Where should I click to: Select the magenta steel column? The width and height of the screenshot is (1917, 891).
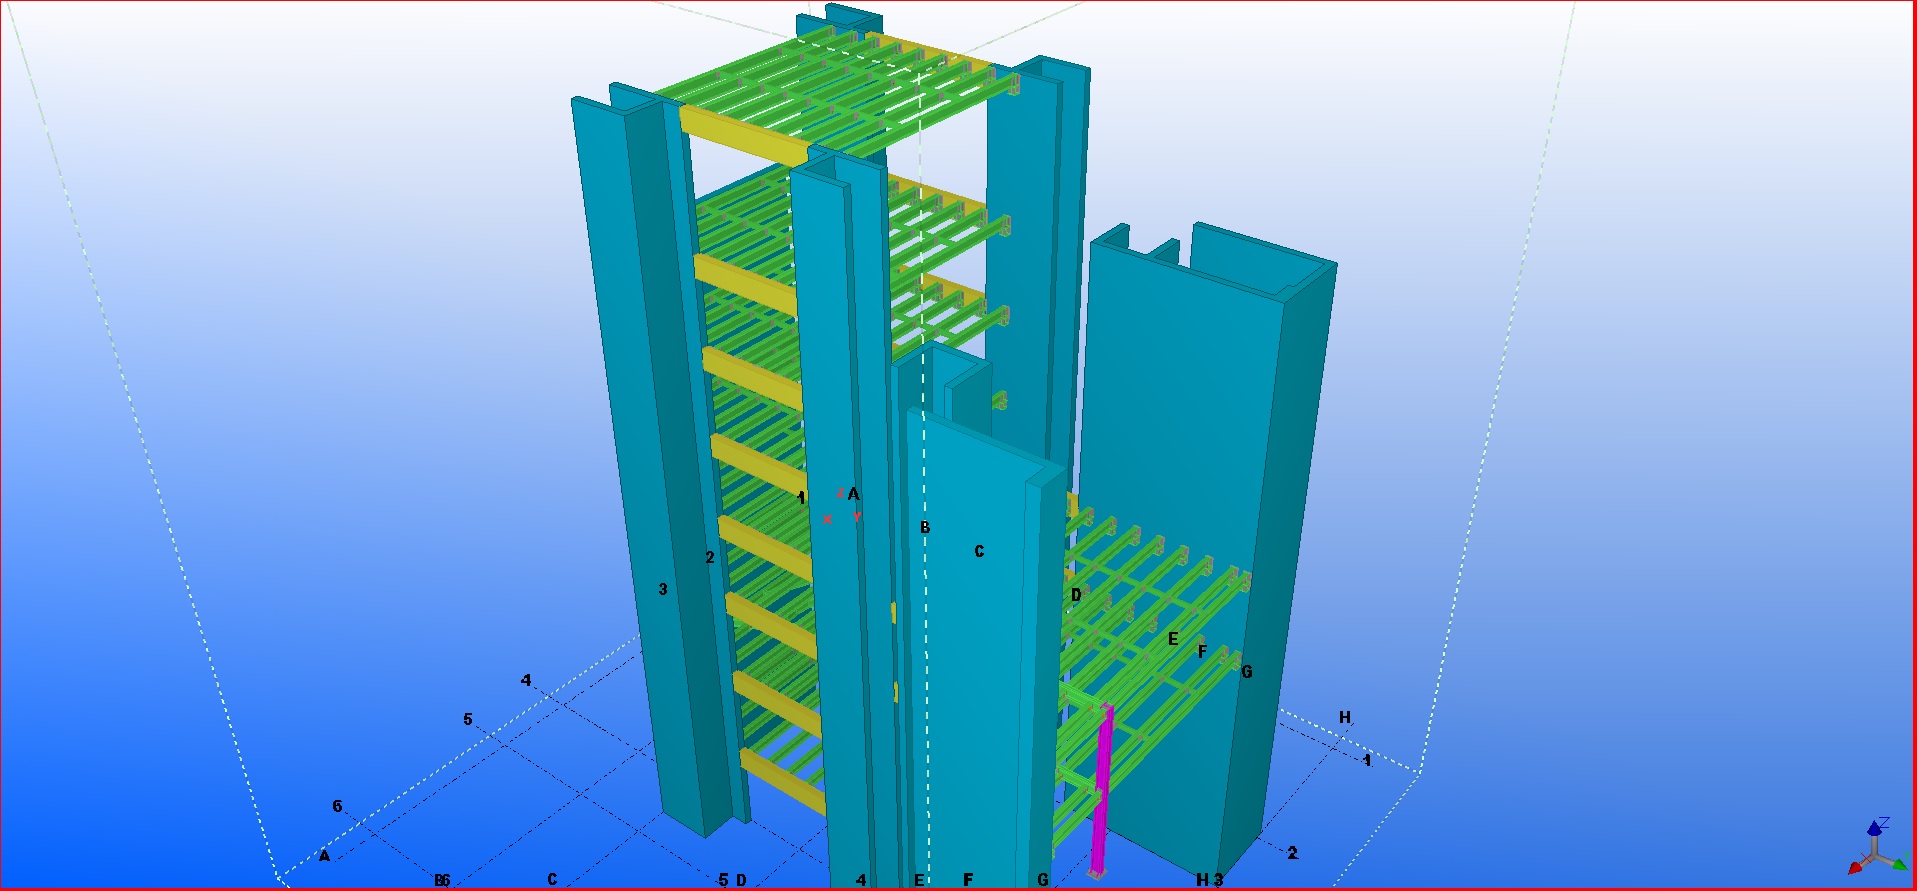(x=1102, y=790)
